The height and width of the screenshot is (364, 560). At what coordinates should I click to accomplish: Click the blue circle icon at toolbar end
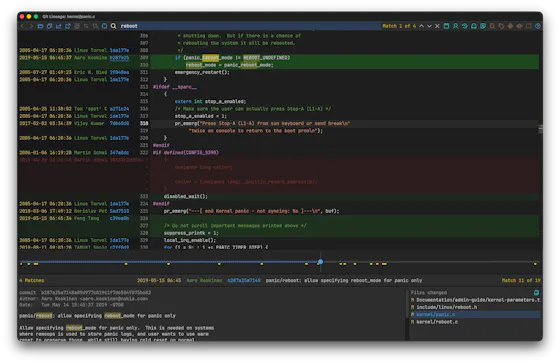click(x=538, y=26)
